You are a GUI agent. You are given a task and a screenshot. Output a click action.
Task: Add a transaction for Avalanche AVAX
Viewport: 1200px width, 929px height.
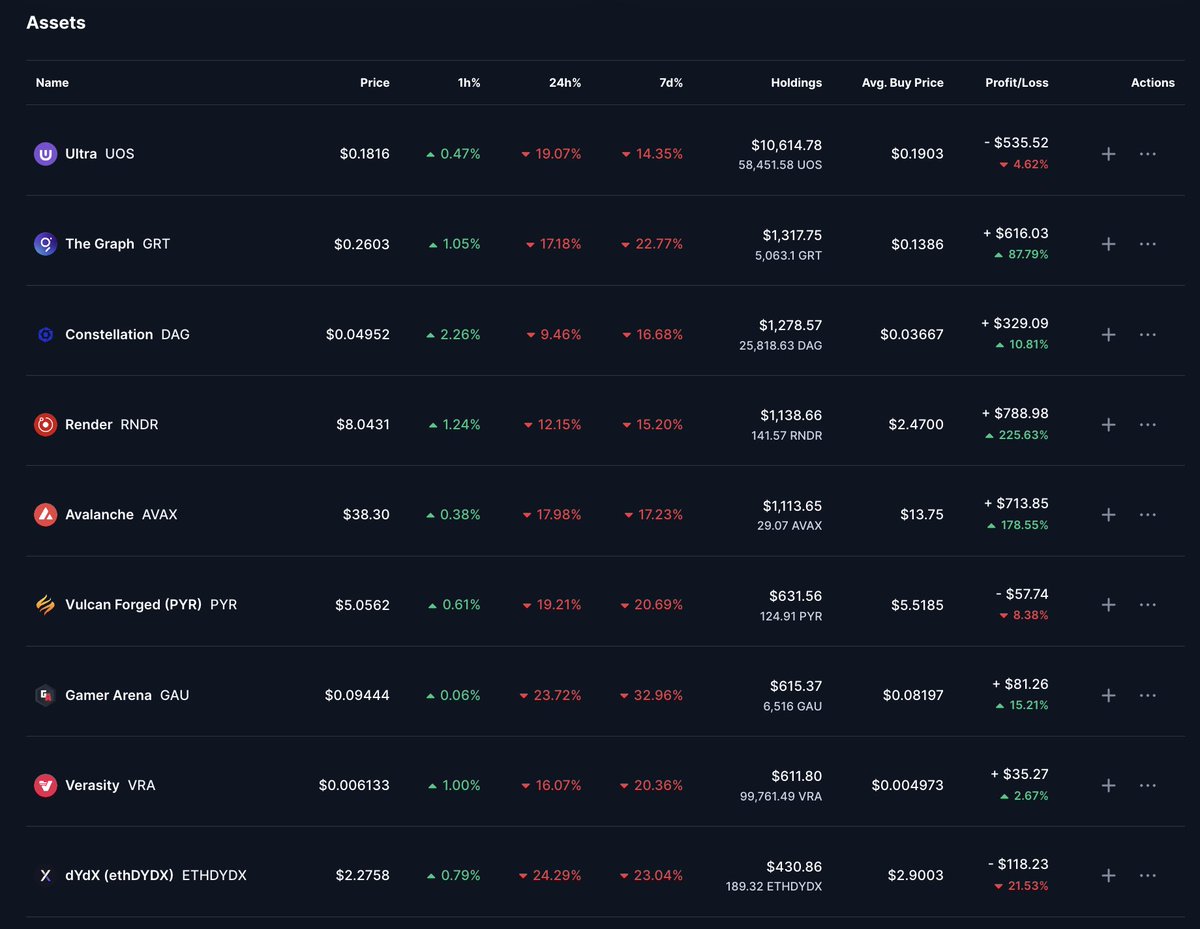[x=1108, y=514]
